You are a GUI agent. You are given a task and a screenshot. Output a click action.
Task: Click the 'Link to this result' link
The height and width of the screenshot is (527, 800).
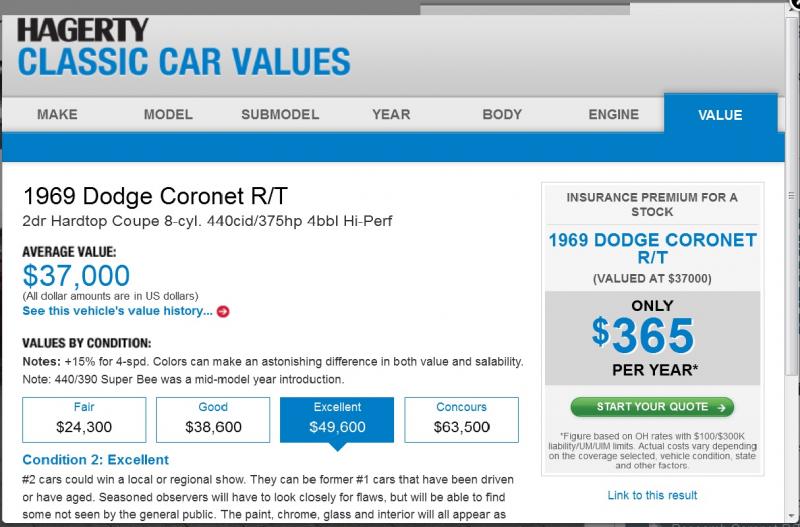[x=652, y=495]
